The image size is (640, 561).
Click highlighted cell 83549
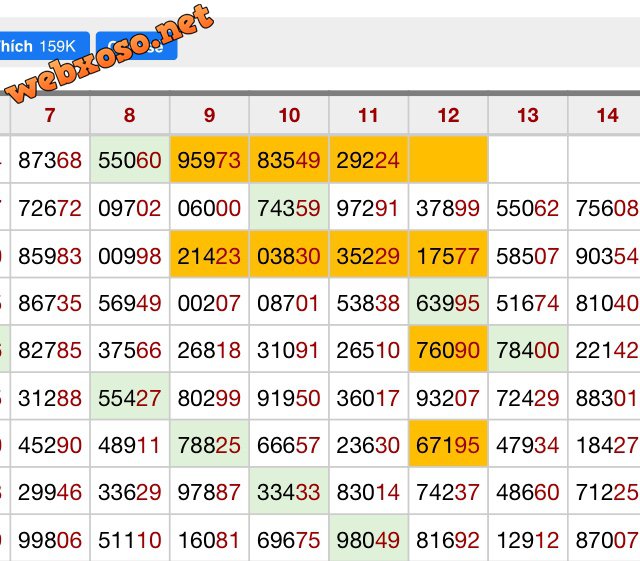[289, 160]
